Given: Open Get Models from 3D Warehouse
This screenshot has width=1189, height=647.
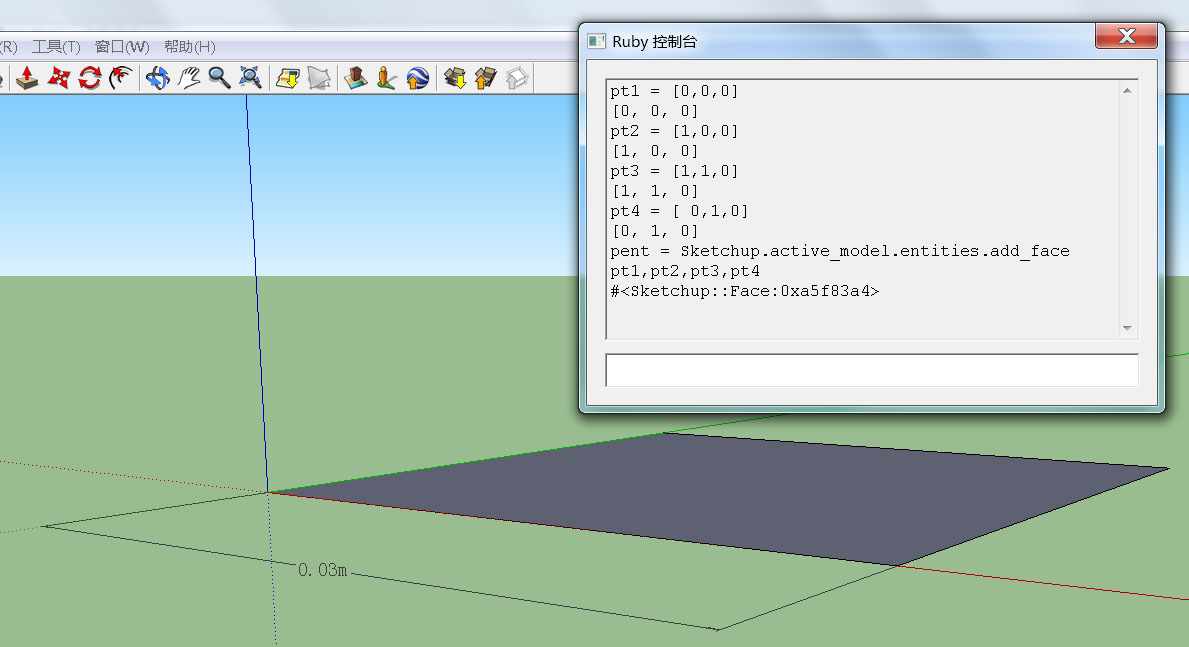Looking at the screenshot, I should pyautogui.click(x=453, y=78).
